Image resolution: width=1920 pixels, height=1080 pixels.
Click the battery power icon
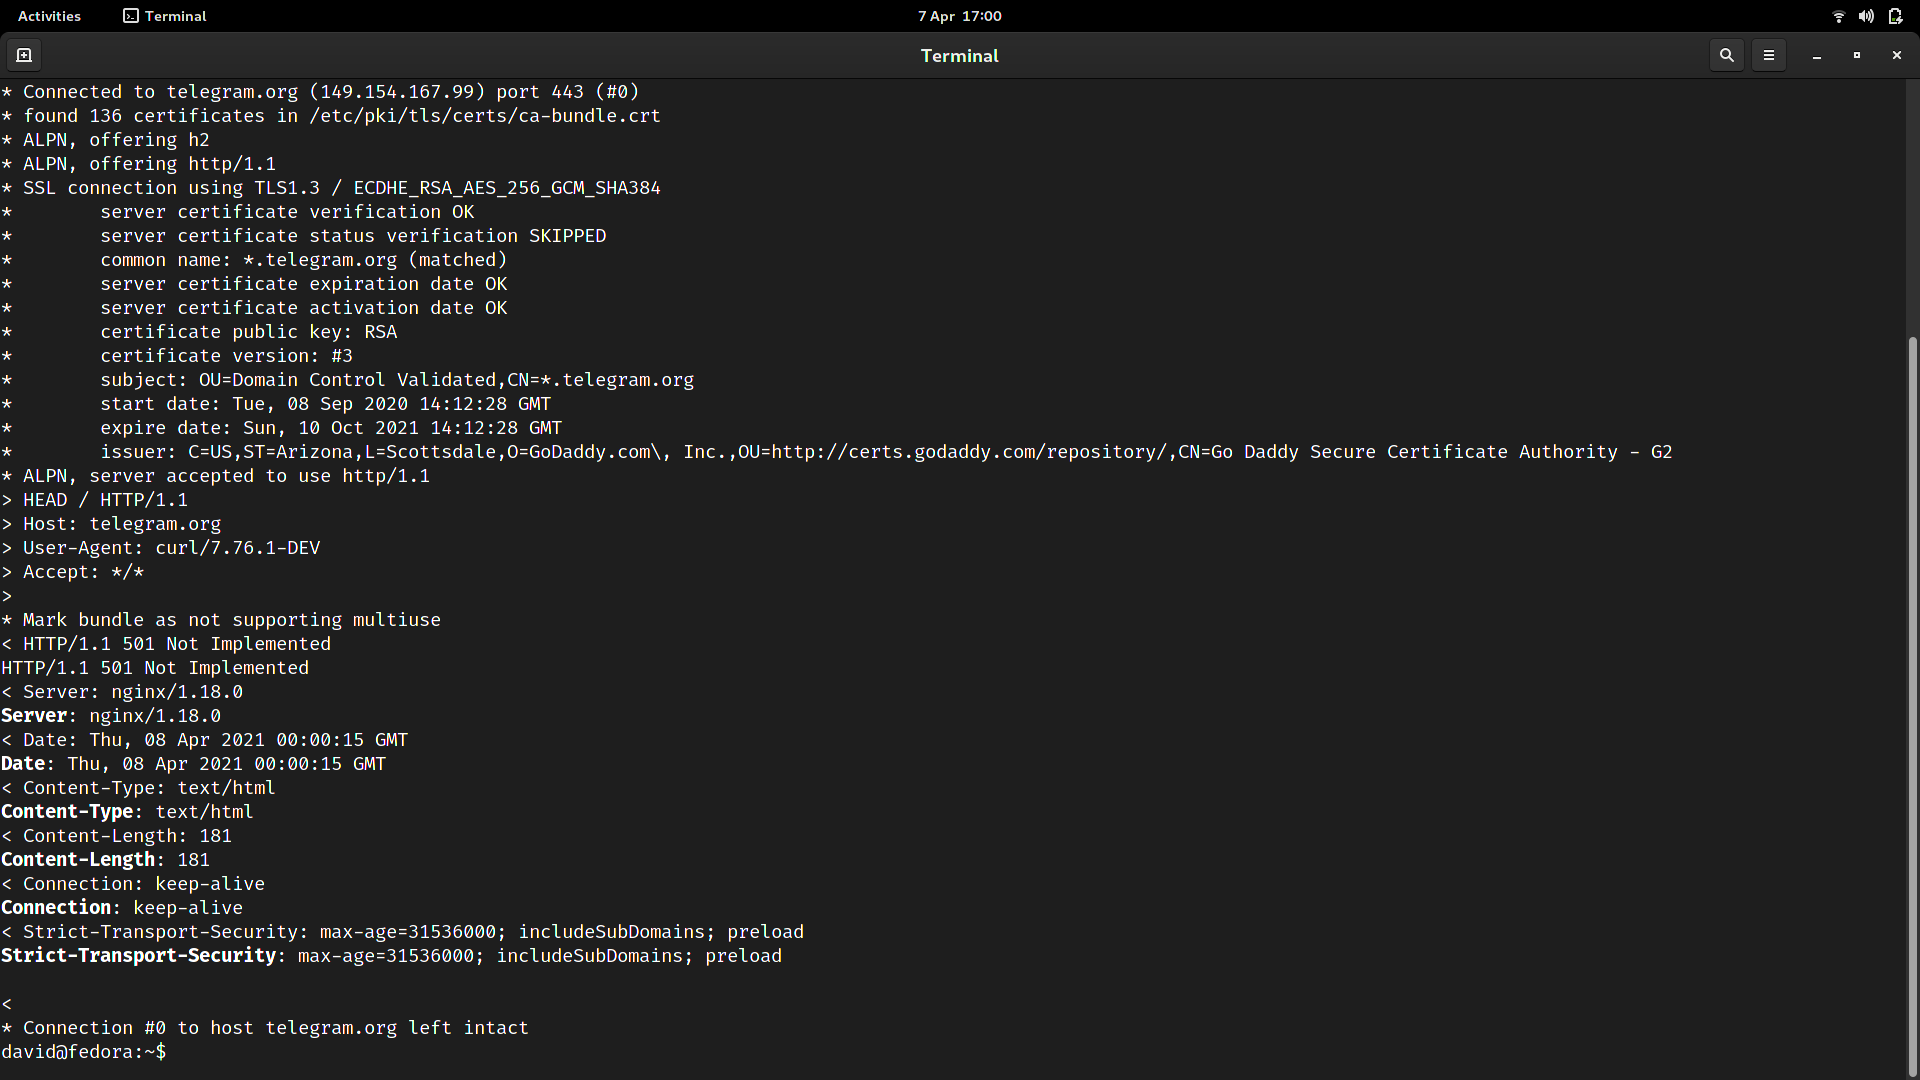coord(1895,16)
